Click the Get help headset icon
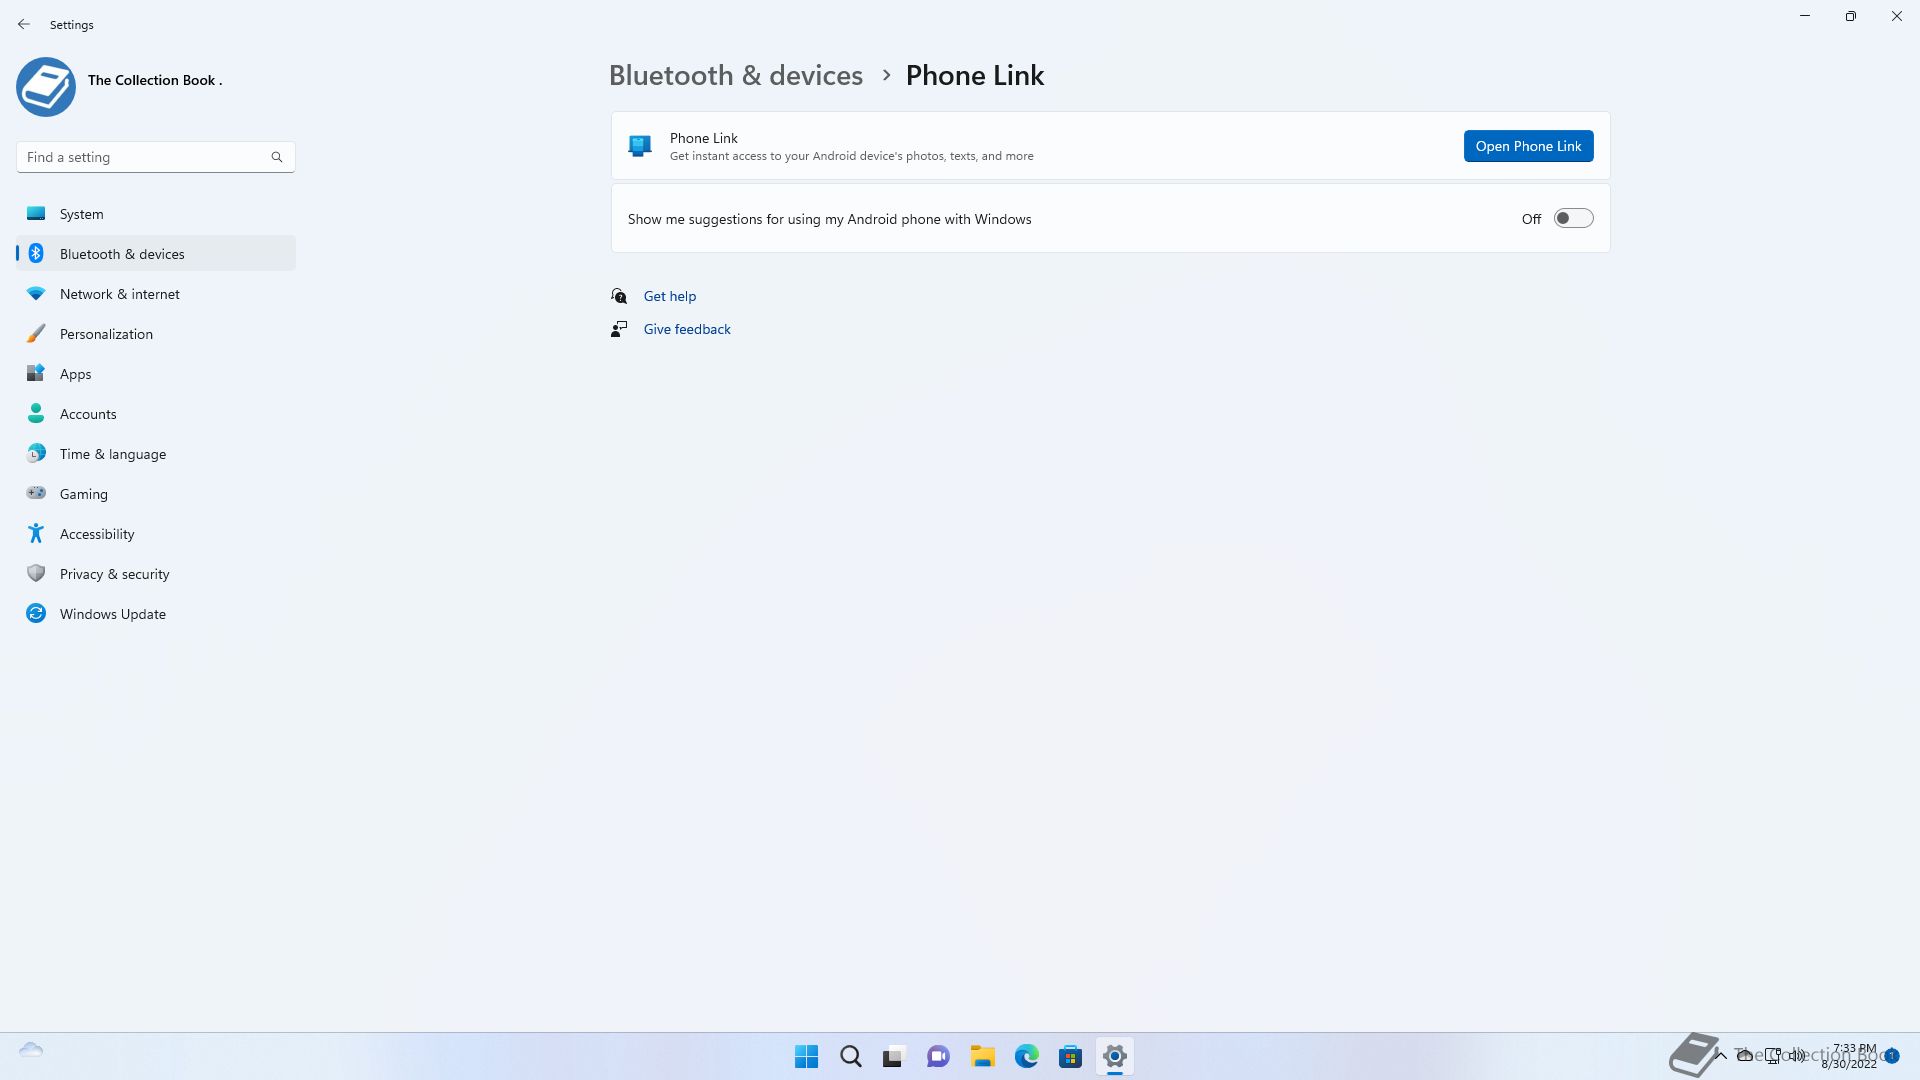 [619, 296]
